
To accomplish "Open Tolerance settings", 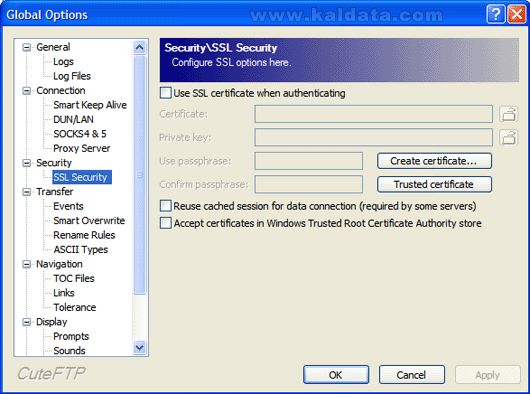I will pos(75,307).
